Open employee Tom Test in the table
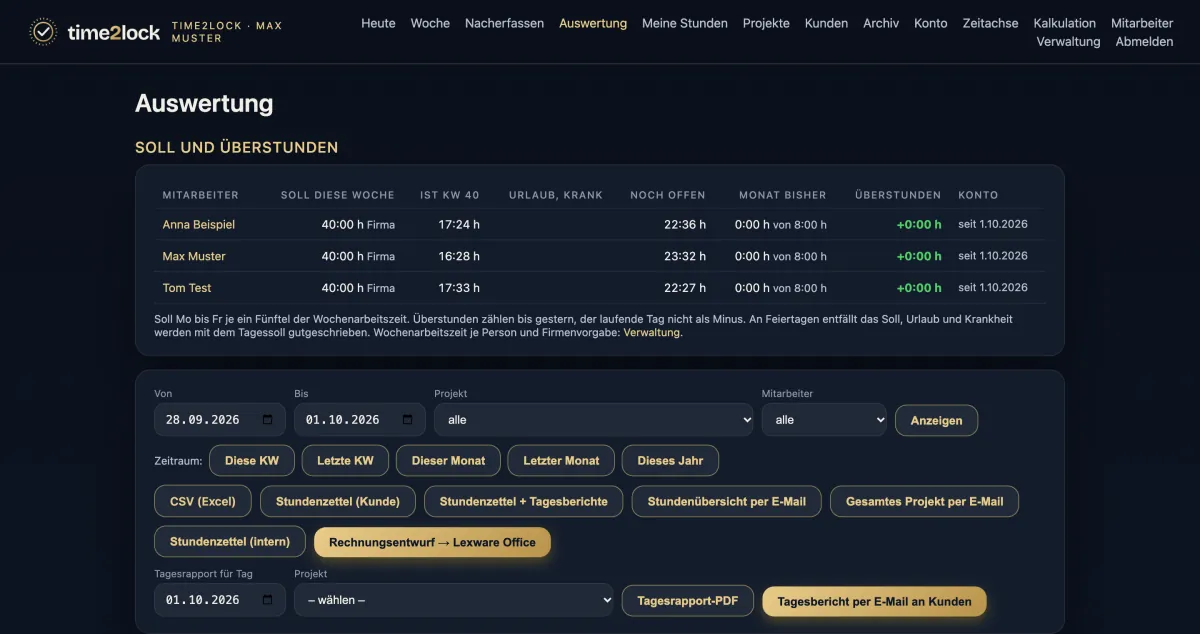 pos(187,288)
